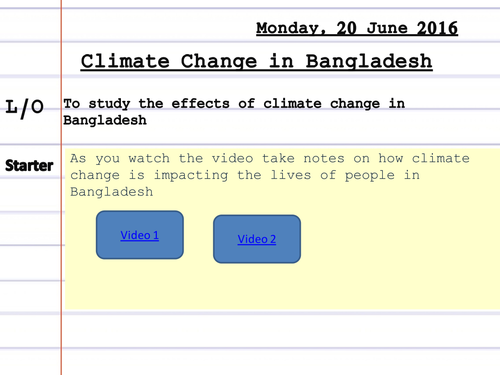Image resolution: width=500 pixels, height=375 pixels.
Task: Click the Starter label in the margin
Action: point(29,166)
